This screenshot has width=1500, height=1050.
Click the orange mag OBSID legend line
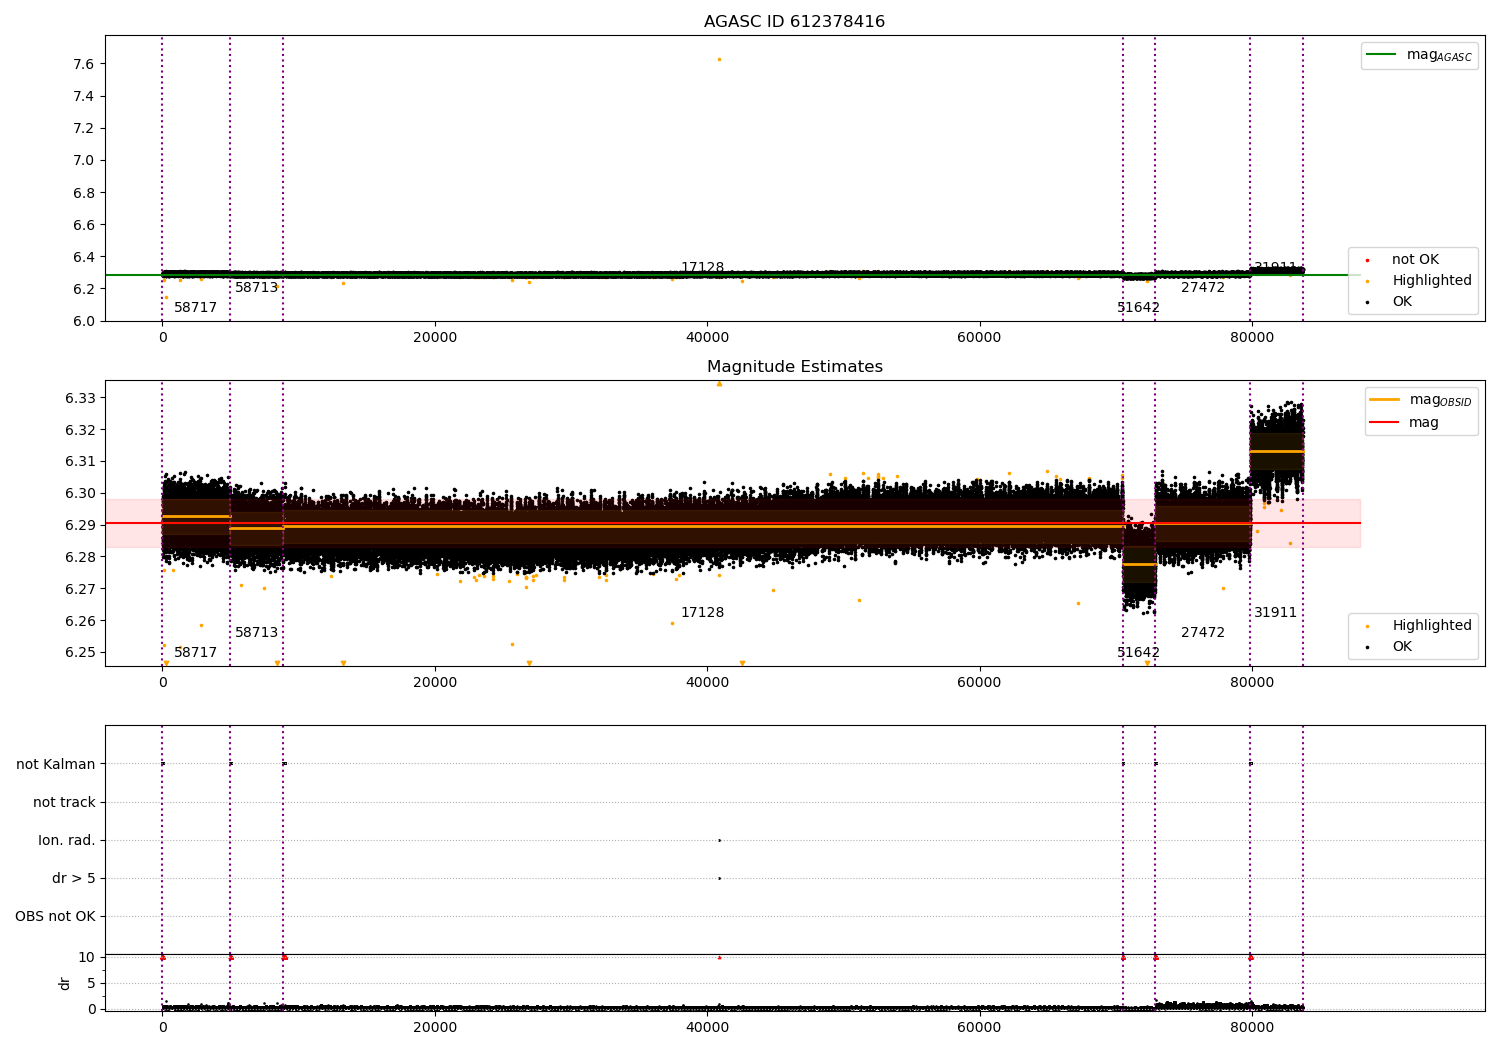[1384, 400]
